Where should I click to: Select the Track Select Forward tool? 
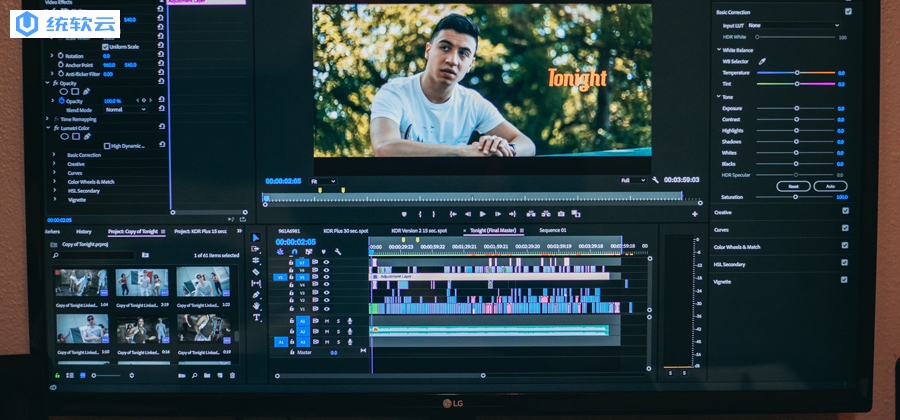[x=256, y=249]
